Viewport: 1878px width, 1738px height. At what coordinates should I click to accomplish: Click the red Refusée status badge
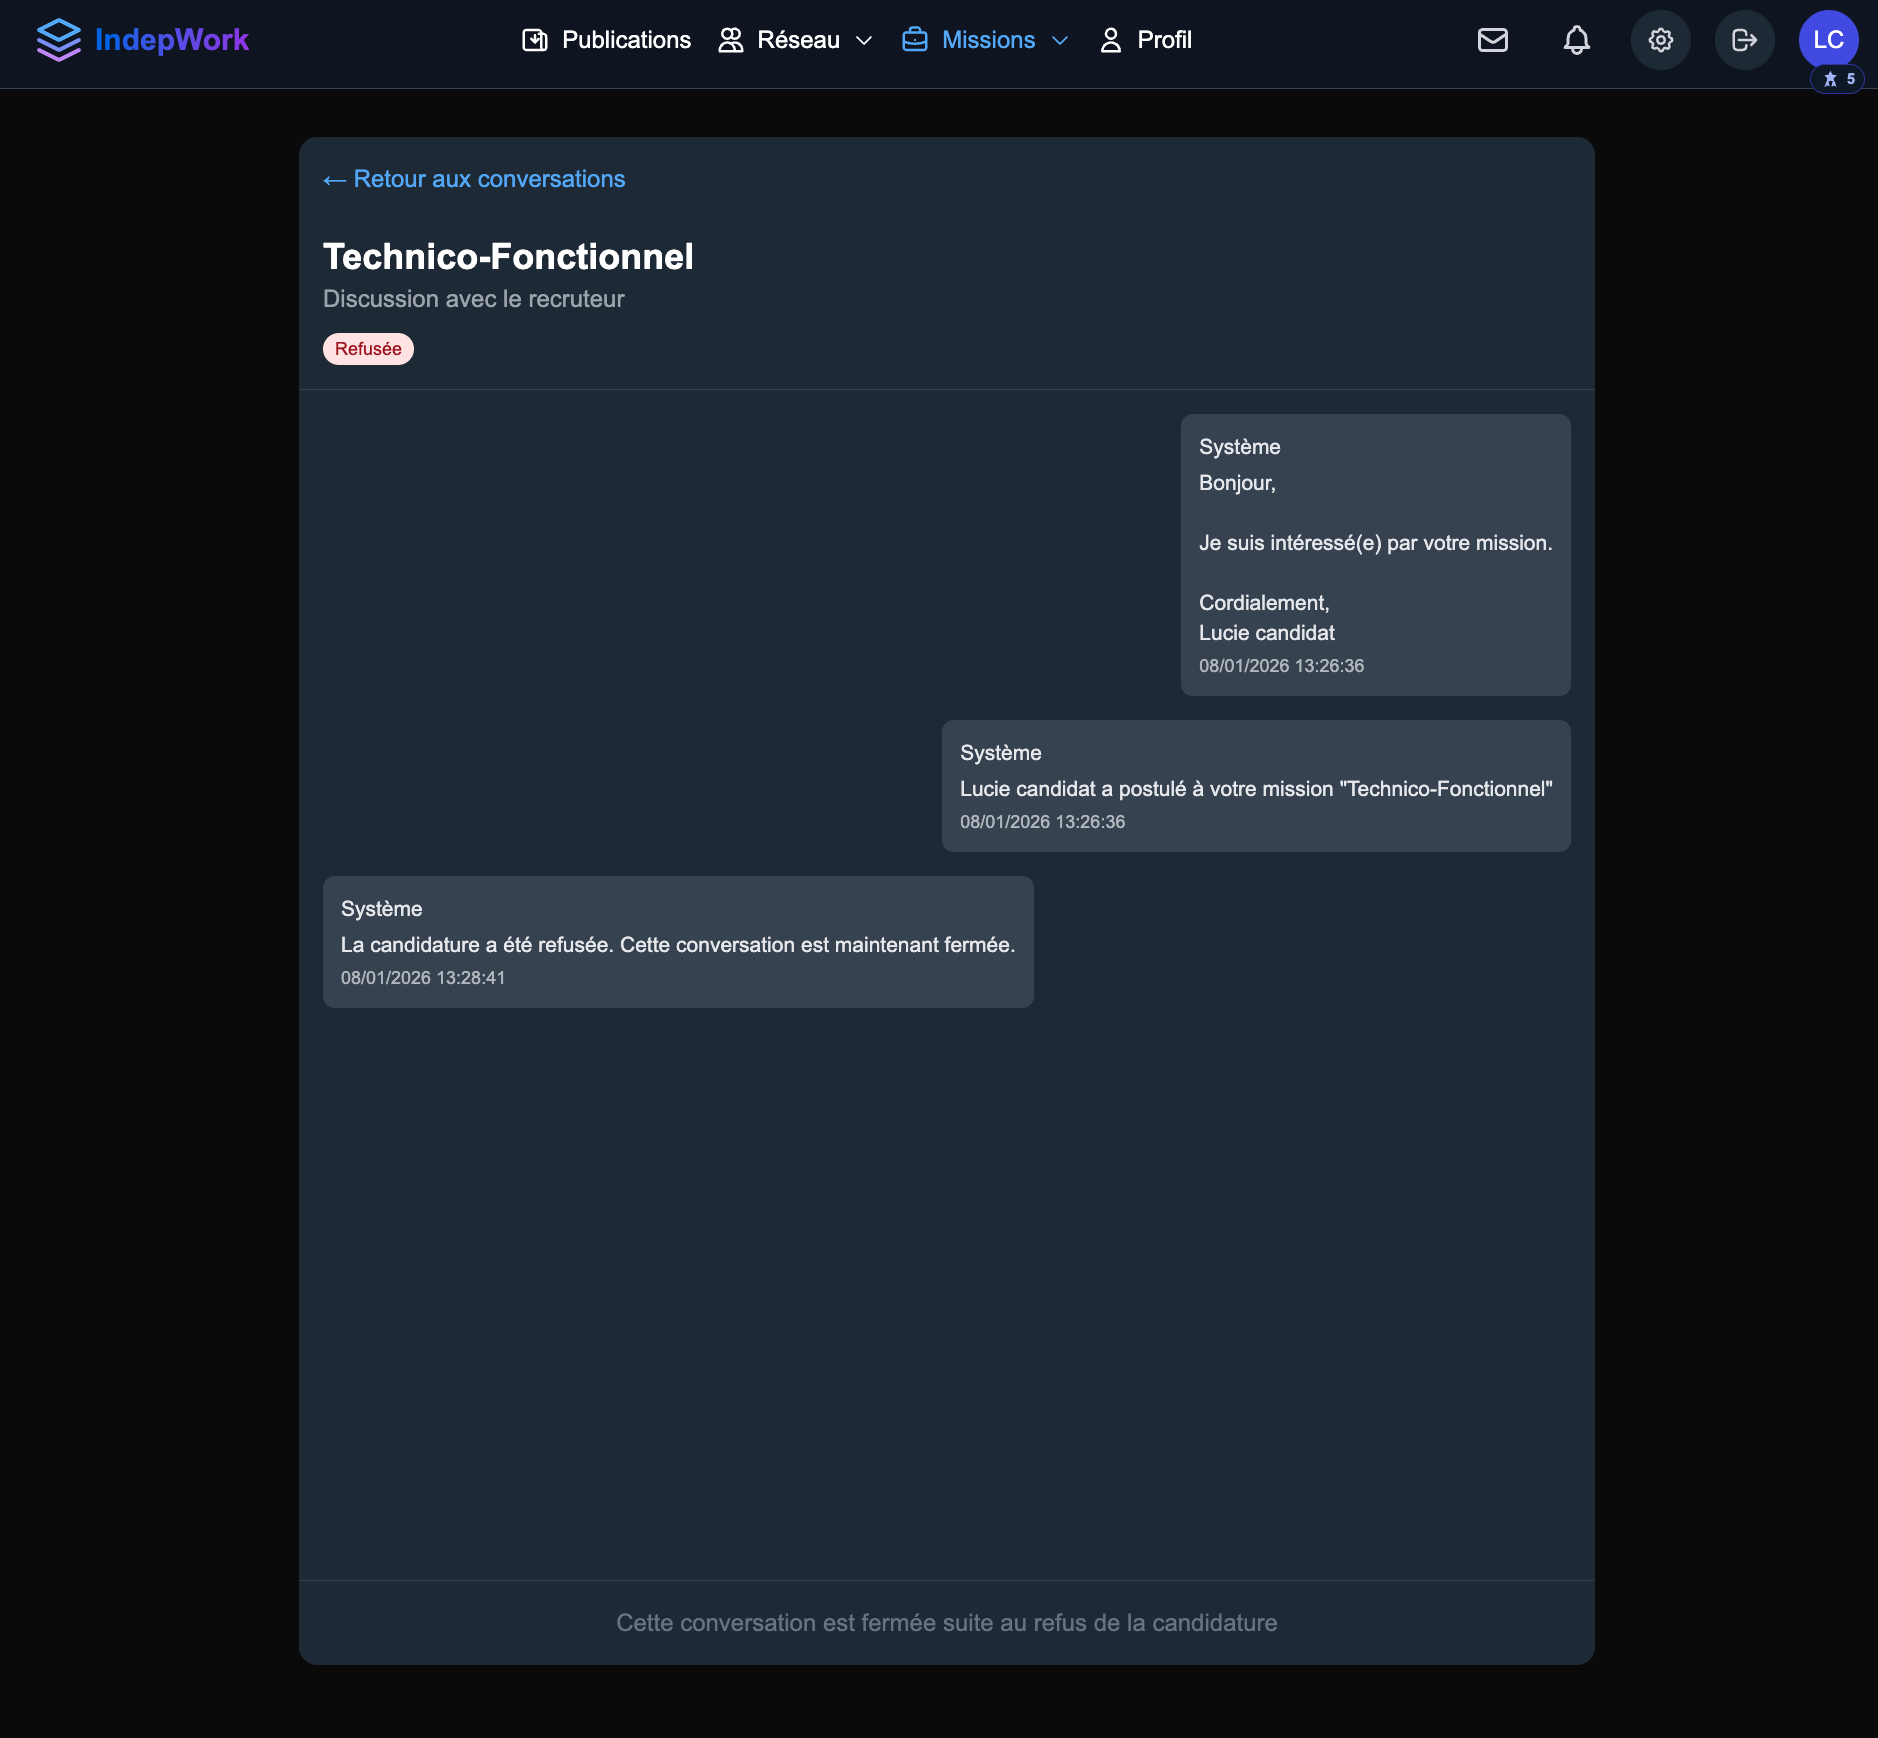click(x=368, y=349)
